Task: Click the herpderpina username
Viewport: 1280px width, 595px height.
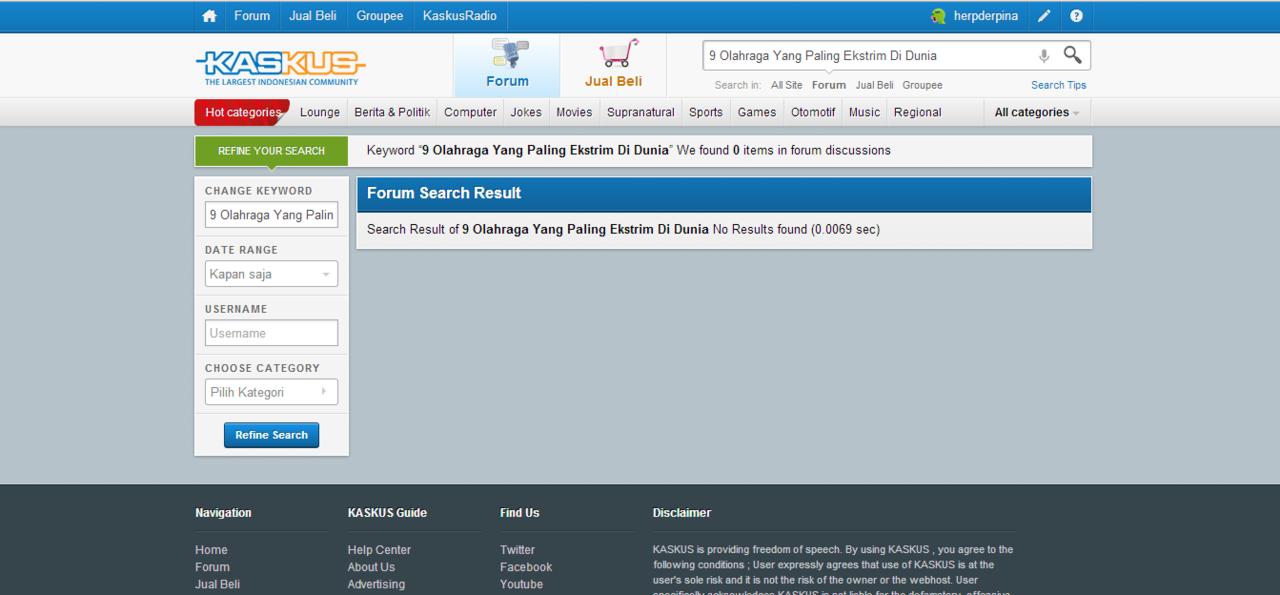Action: (986, 16)
